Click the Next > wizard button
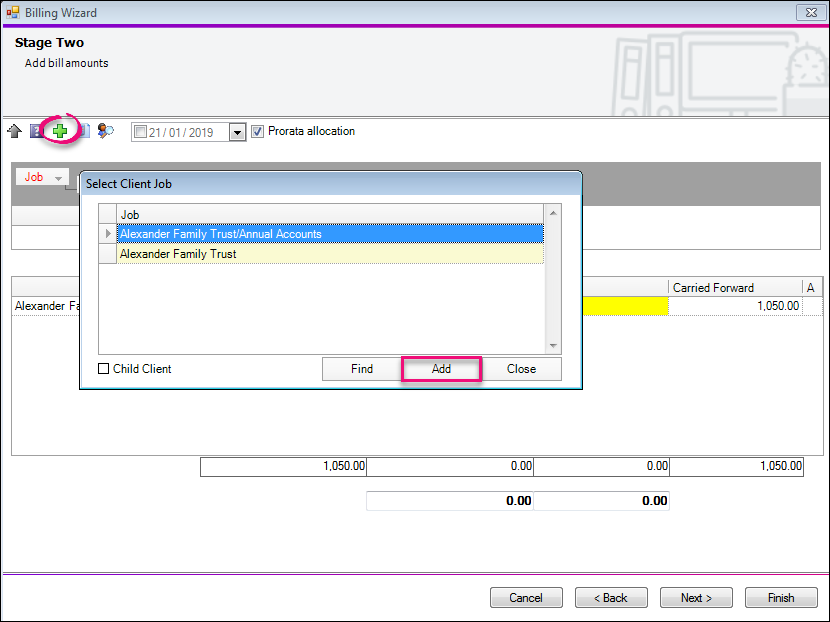 (x=696, y=598)
